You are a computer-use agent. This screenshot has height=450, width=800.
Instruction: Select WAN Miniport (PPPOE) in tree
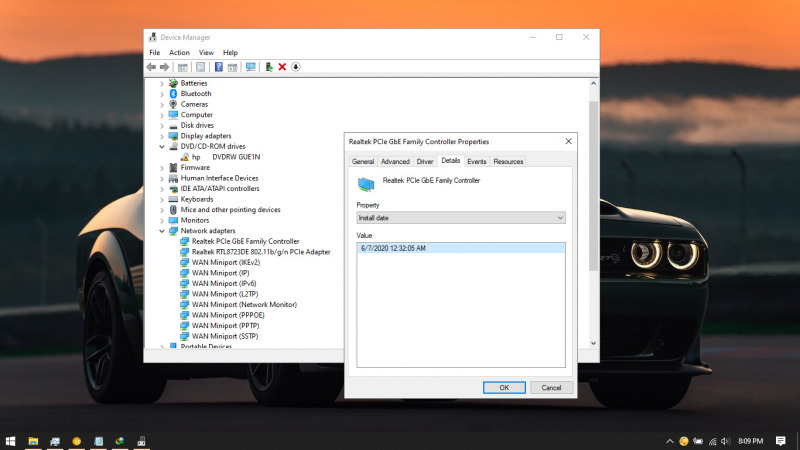tap(228, 315)
